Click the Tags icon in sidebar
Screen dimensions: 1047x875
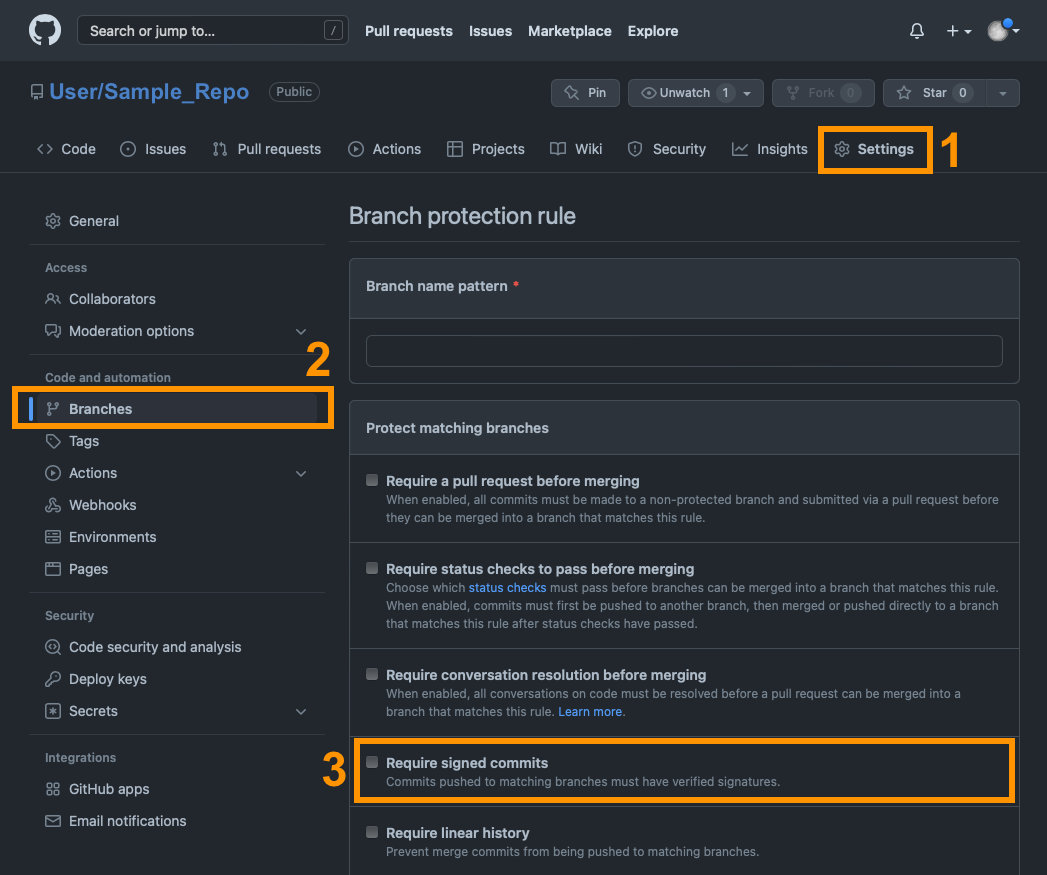tap(53, 441)
